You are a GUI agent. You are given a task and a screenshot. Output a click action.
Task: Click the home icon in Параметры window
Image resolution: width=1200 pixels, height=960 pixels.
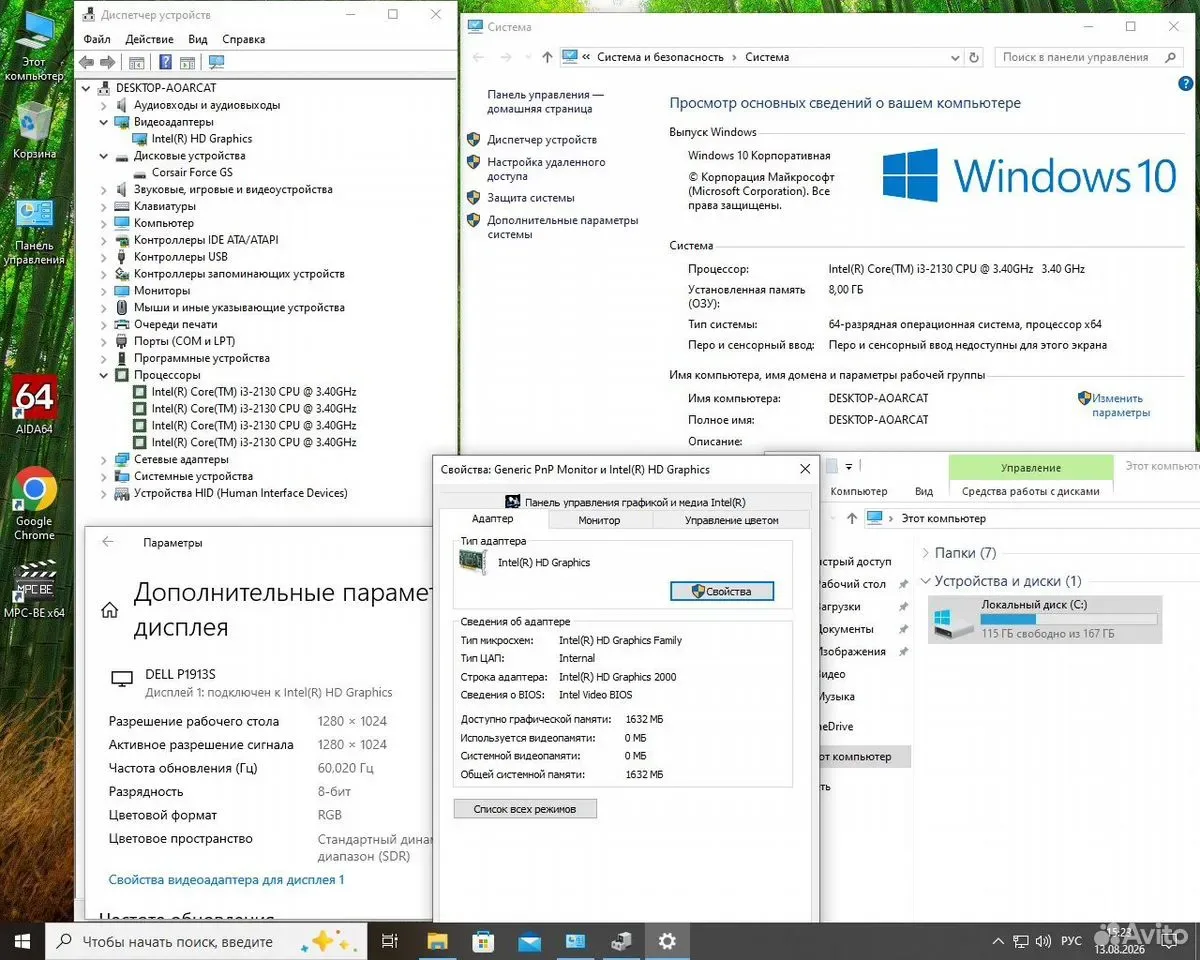(x=110, y=610)
